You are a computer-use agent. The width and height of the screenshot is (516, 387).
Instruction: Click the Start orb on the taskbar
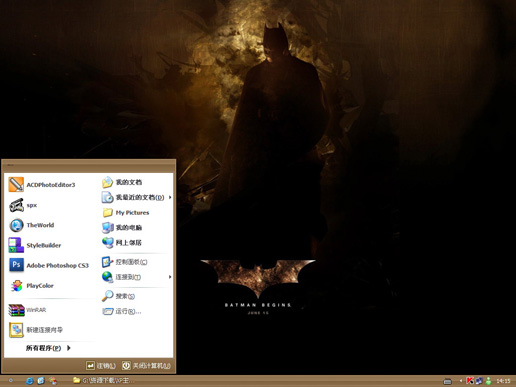coord(11,380)
